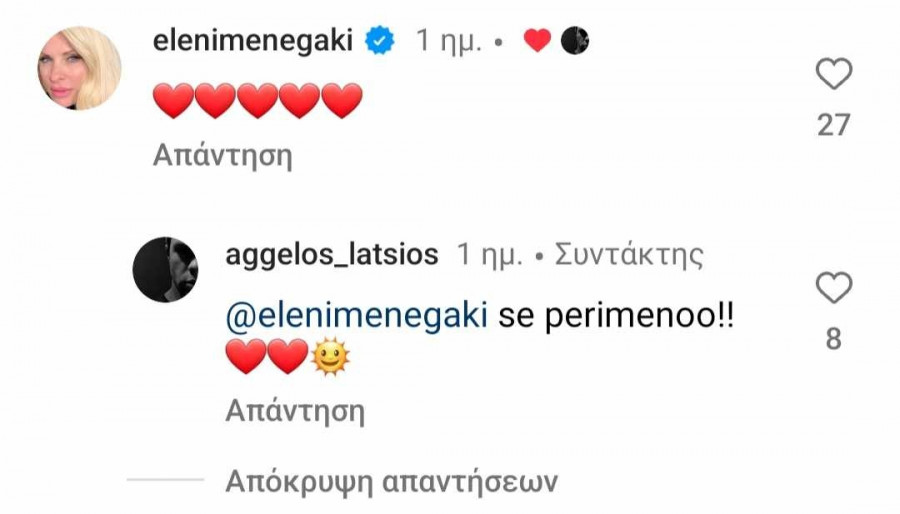Screen dimensions: 900x514
Task: Click small dark avatar beside red heart
Action: pyautogui.click(x=575, y=41)
